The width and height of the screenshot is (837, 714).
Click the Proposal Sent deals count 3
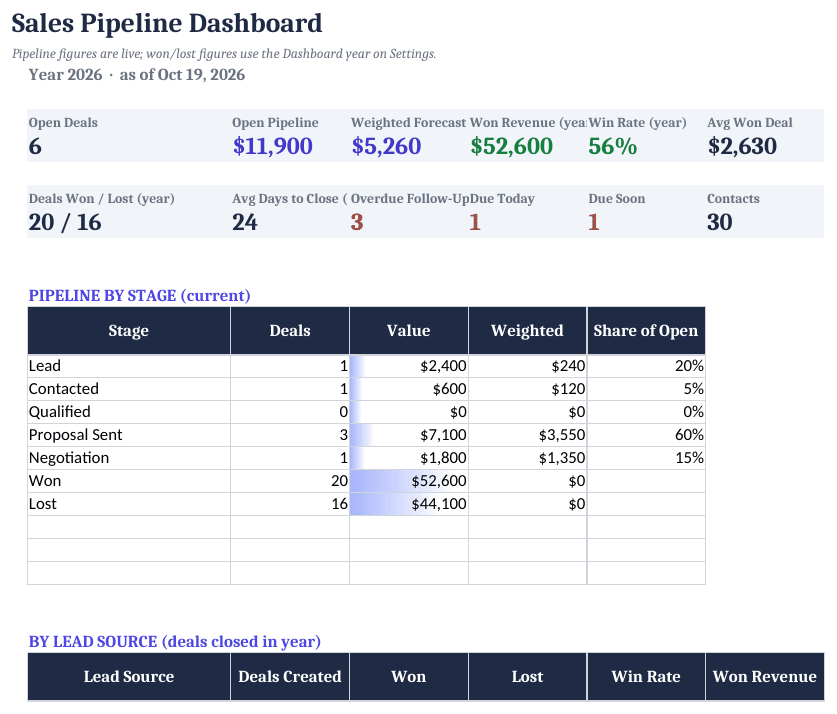click(x=290, y=435)
